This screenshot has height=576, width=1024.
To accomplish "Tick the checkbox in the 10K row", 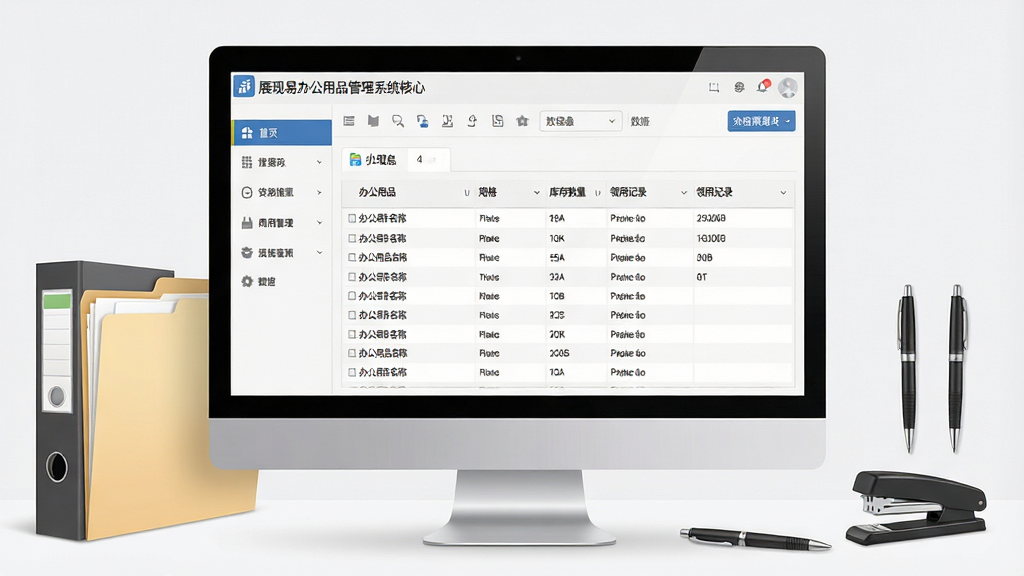I will pos(352,238).
